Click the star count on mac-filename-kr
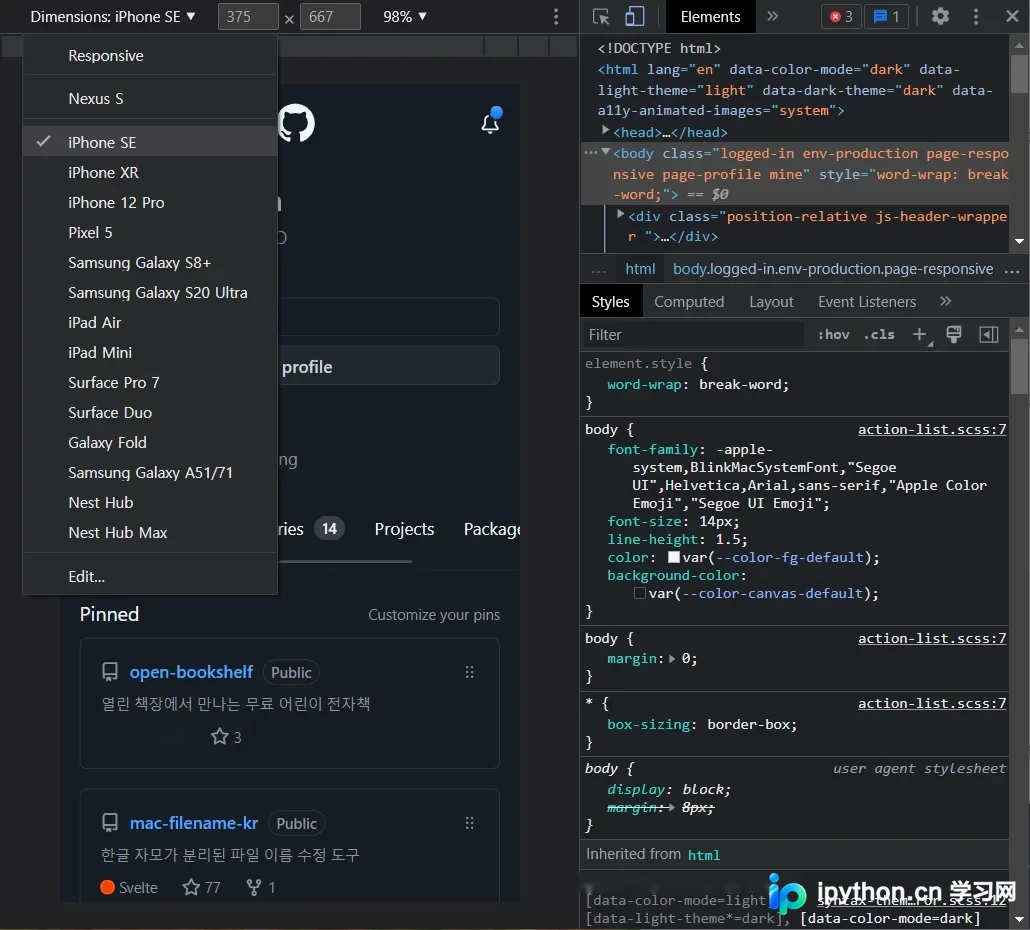 coord(201,887)
